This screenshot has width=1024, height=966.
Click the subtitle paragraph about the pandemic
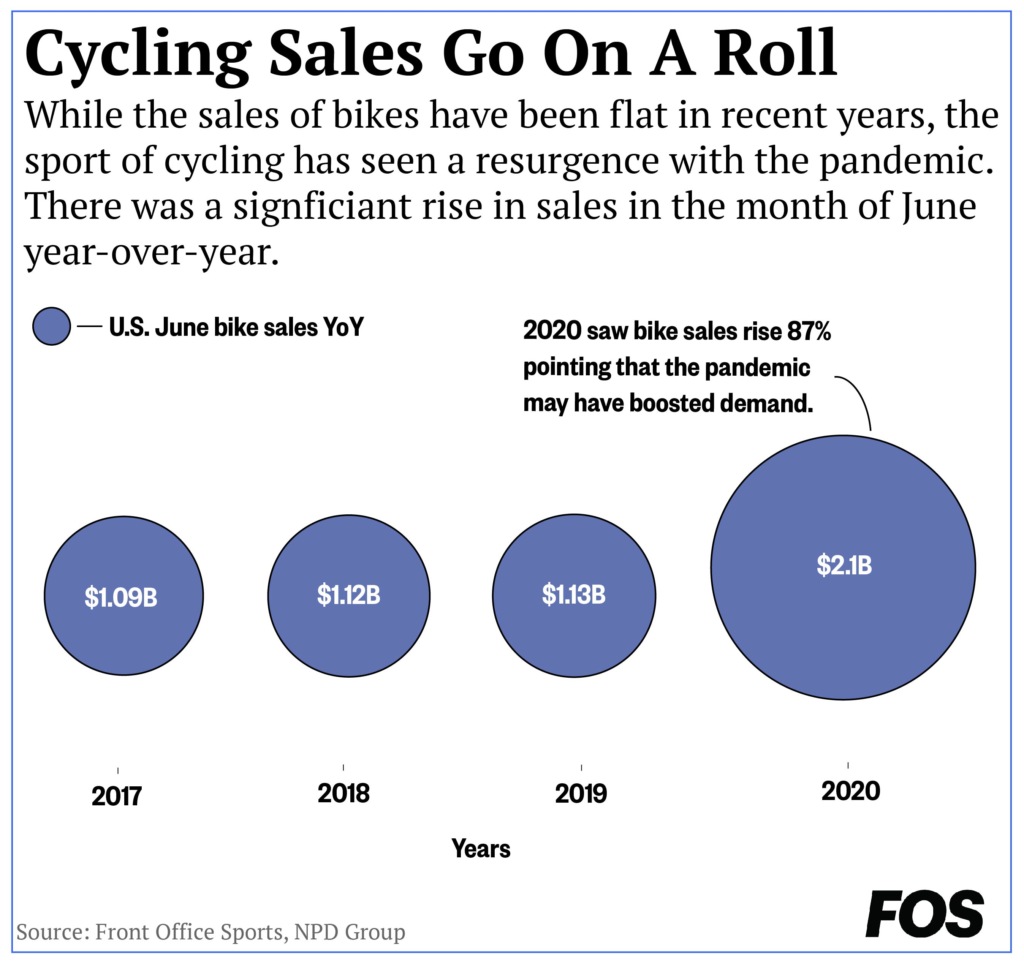511,184
